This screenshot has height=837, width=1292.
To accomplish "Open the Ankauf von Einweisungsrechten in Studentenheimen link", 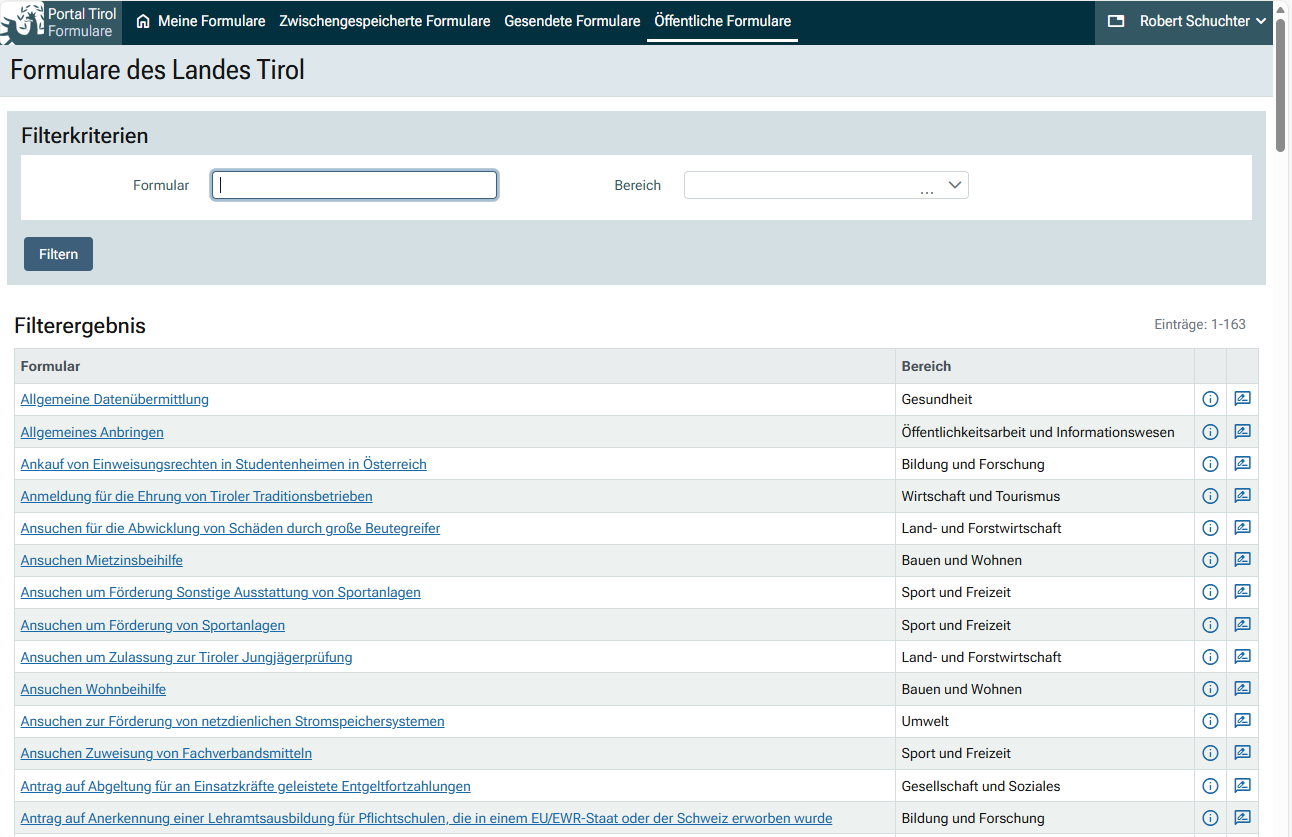I will pos(223,464).
